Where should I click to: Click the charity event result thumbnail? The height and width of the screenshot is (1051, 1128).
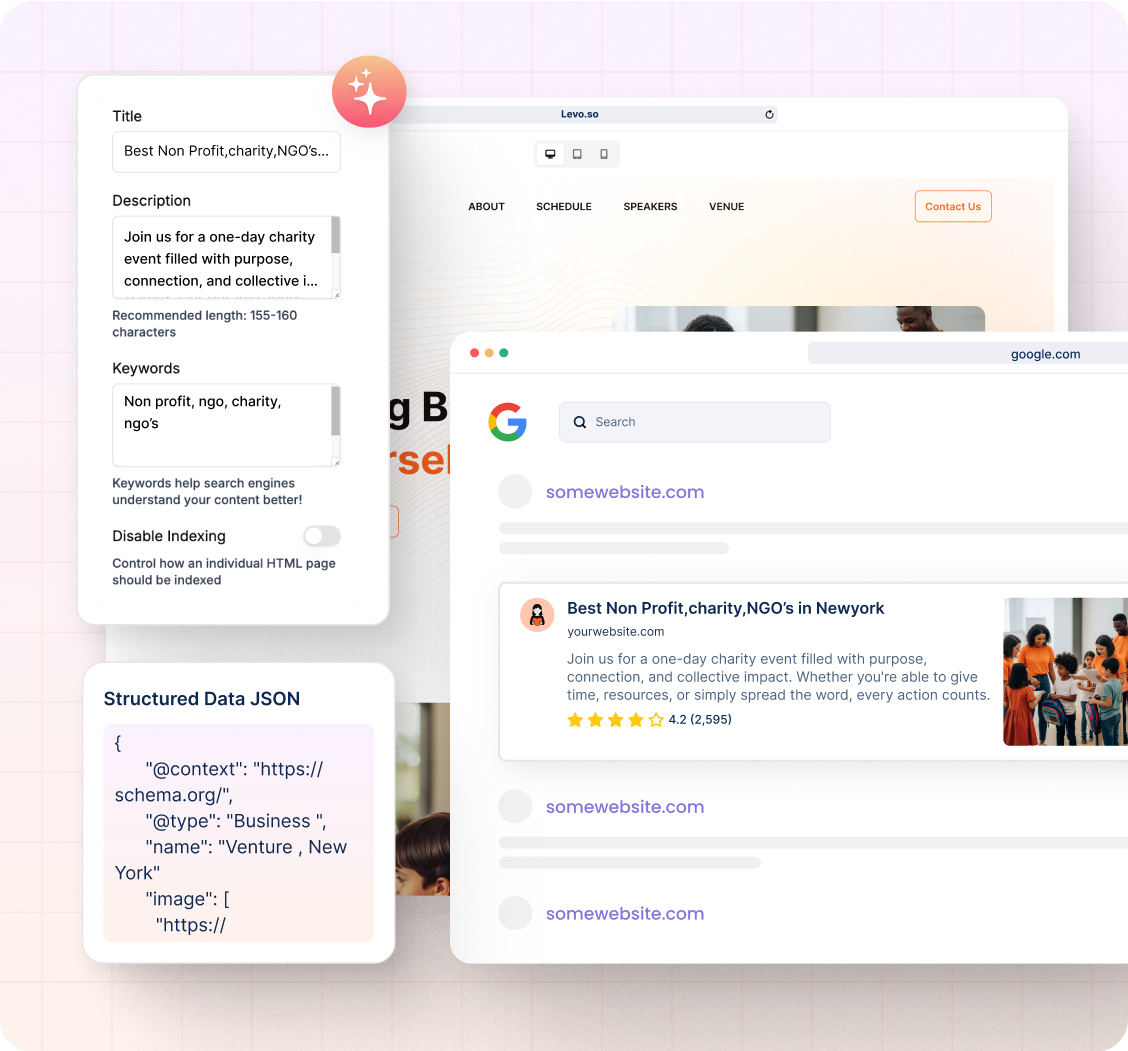(1065, 672)
